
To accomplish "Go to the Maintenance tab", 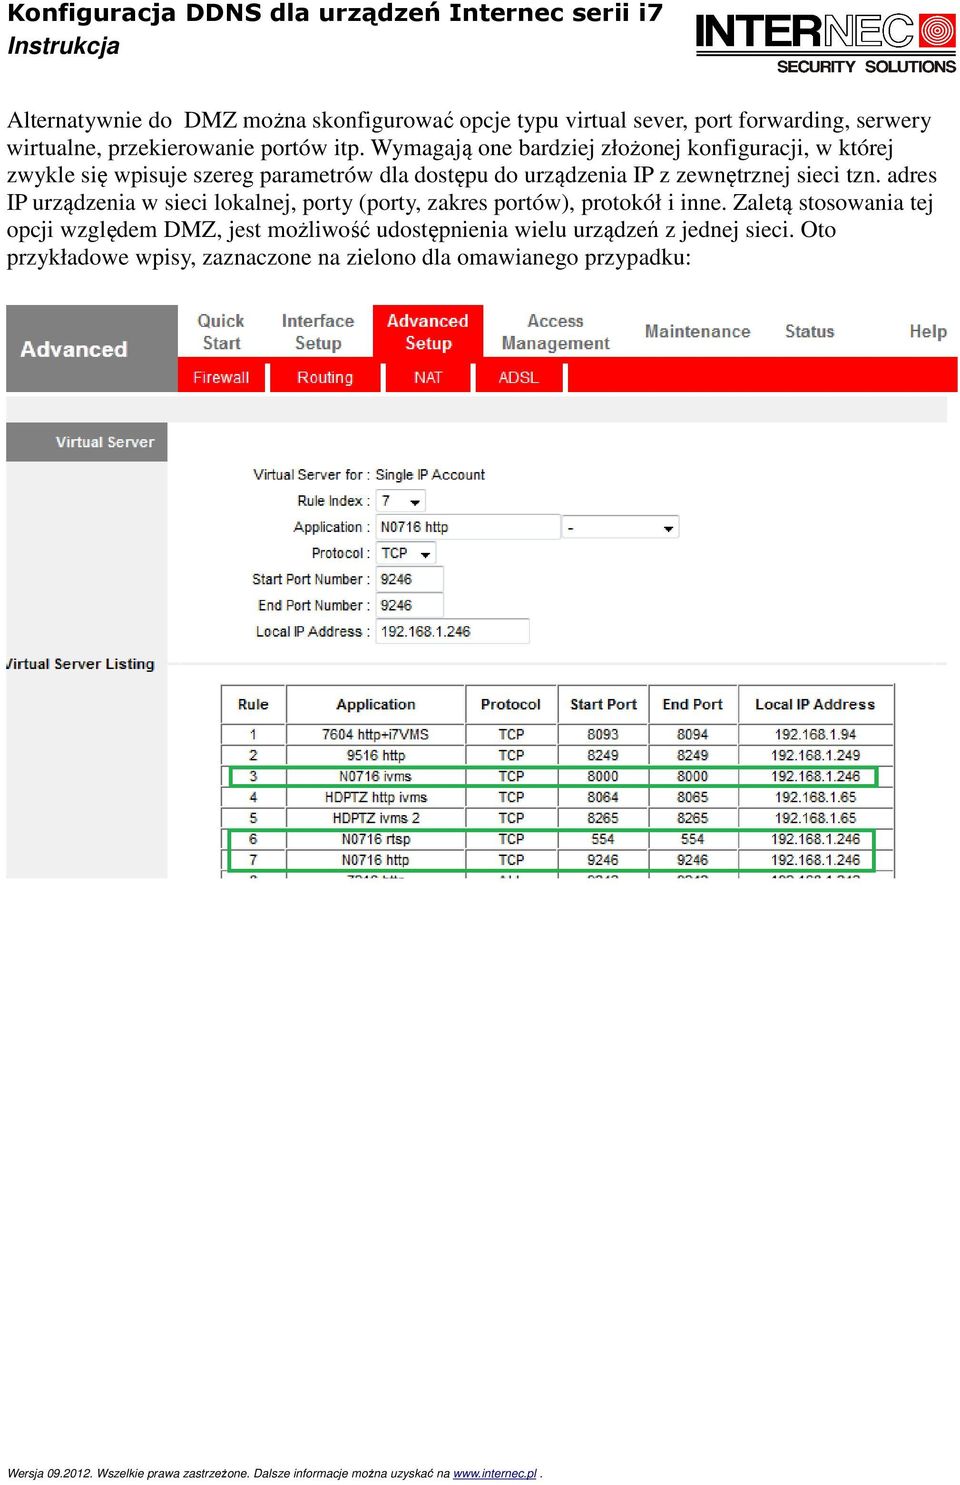I will pos(697,332).
